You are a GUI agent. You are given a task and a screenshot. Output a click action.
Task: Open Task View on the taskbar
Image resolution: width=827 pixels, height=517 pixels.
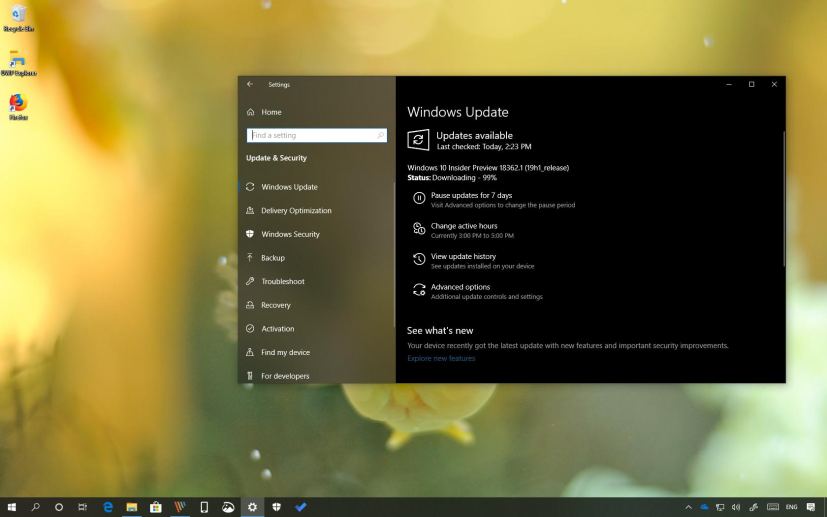tap(82, 507)
